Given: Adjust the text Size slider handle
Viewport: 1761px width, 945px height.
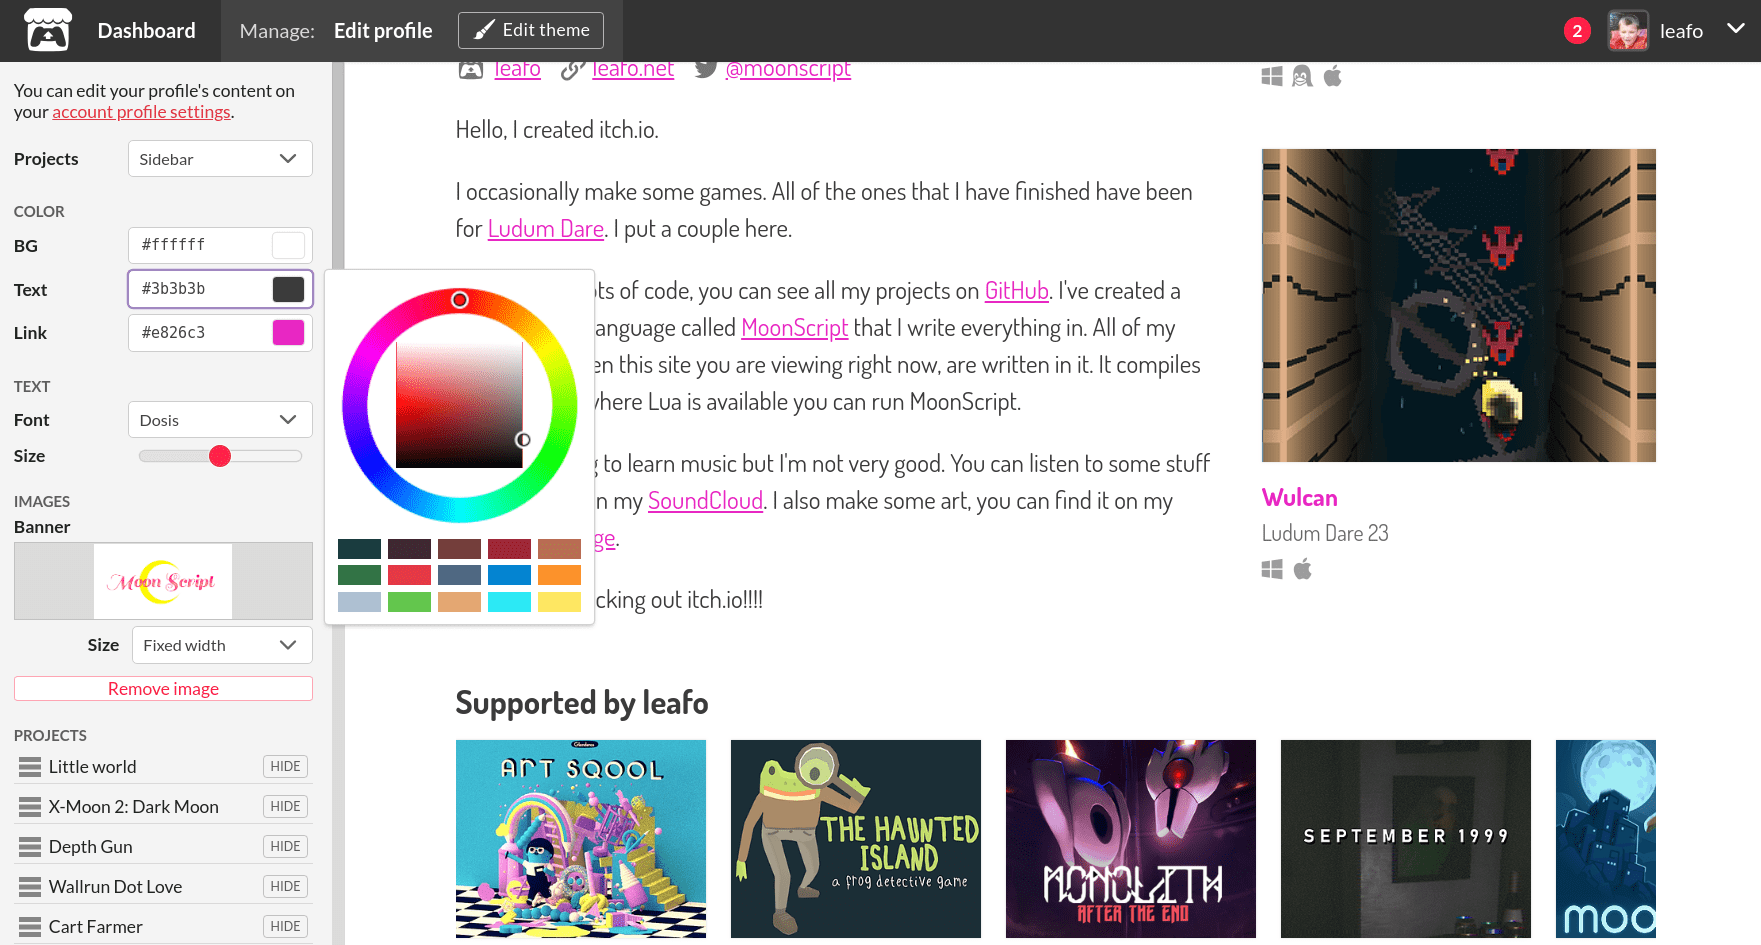Looking at the screenshot, I should click(x=220, y=456).
